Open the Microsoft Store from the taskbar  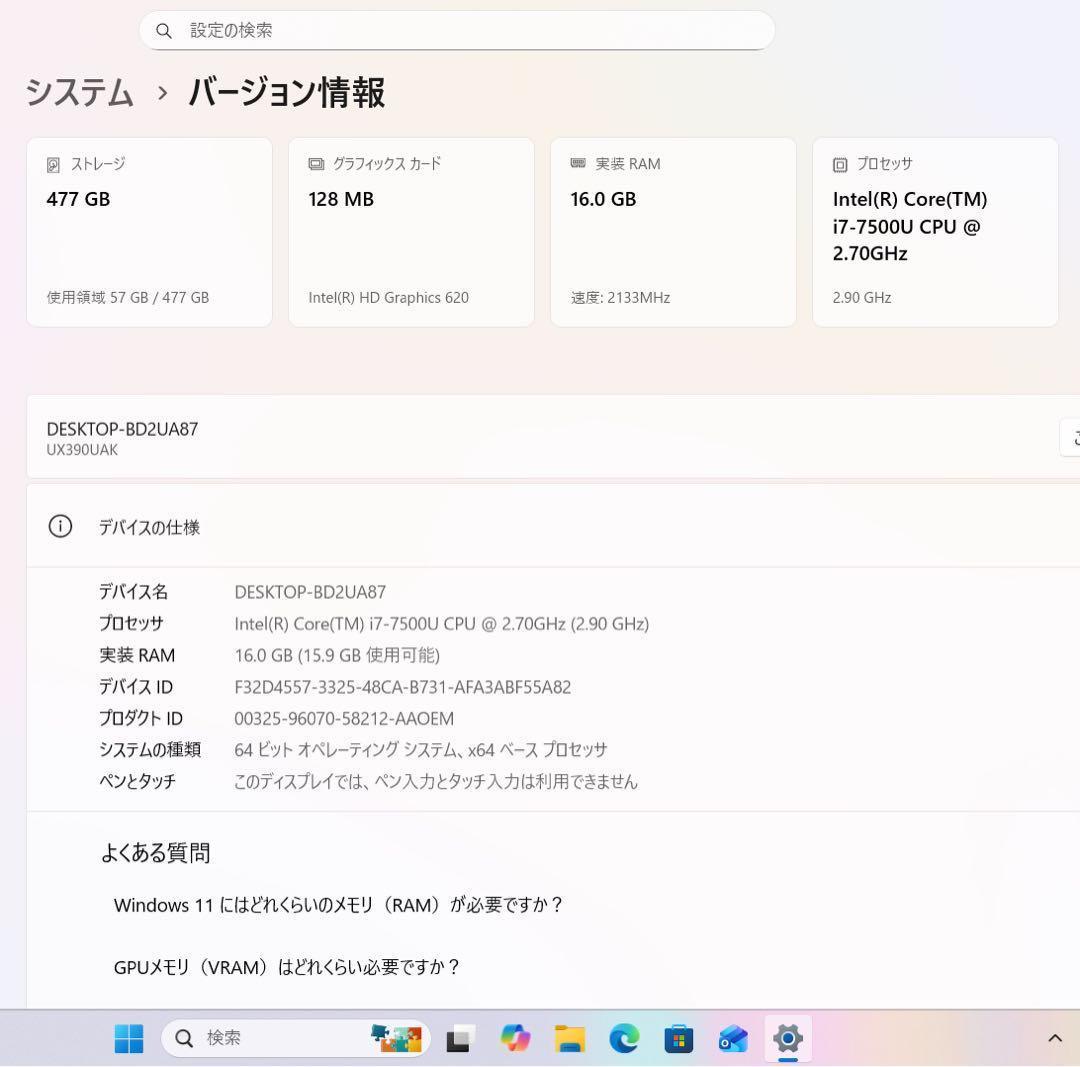[678, 1038]
